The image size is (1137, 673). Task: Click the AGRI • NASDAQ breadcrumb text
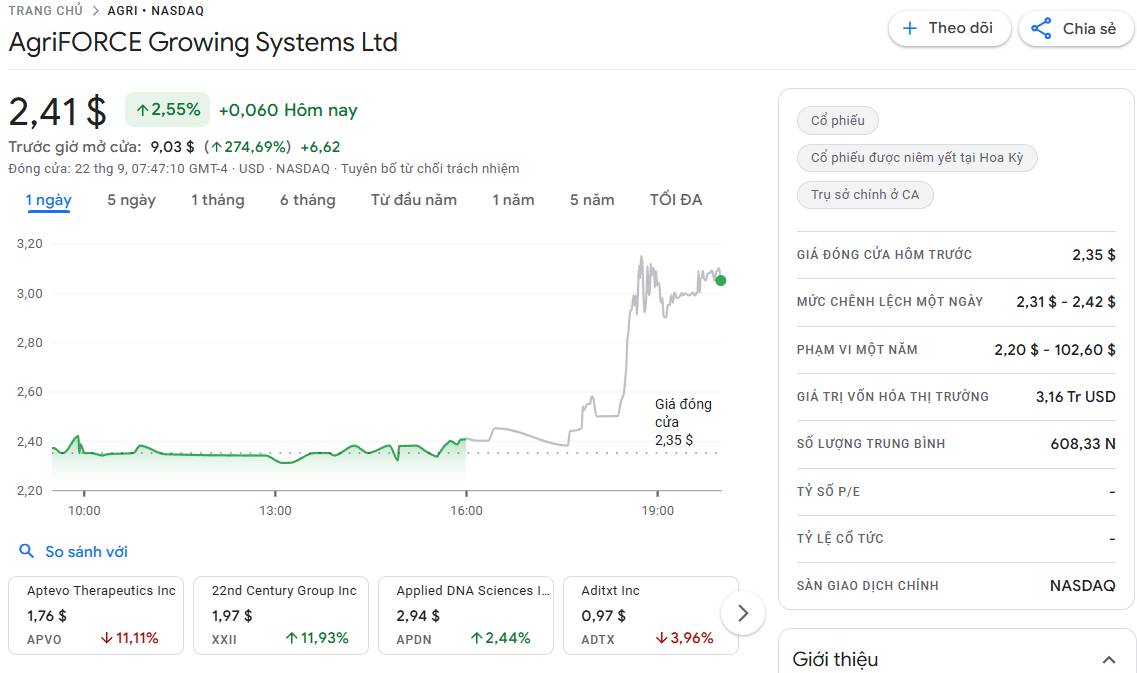click(x=156, y=11)
